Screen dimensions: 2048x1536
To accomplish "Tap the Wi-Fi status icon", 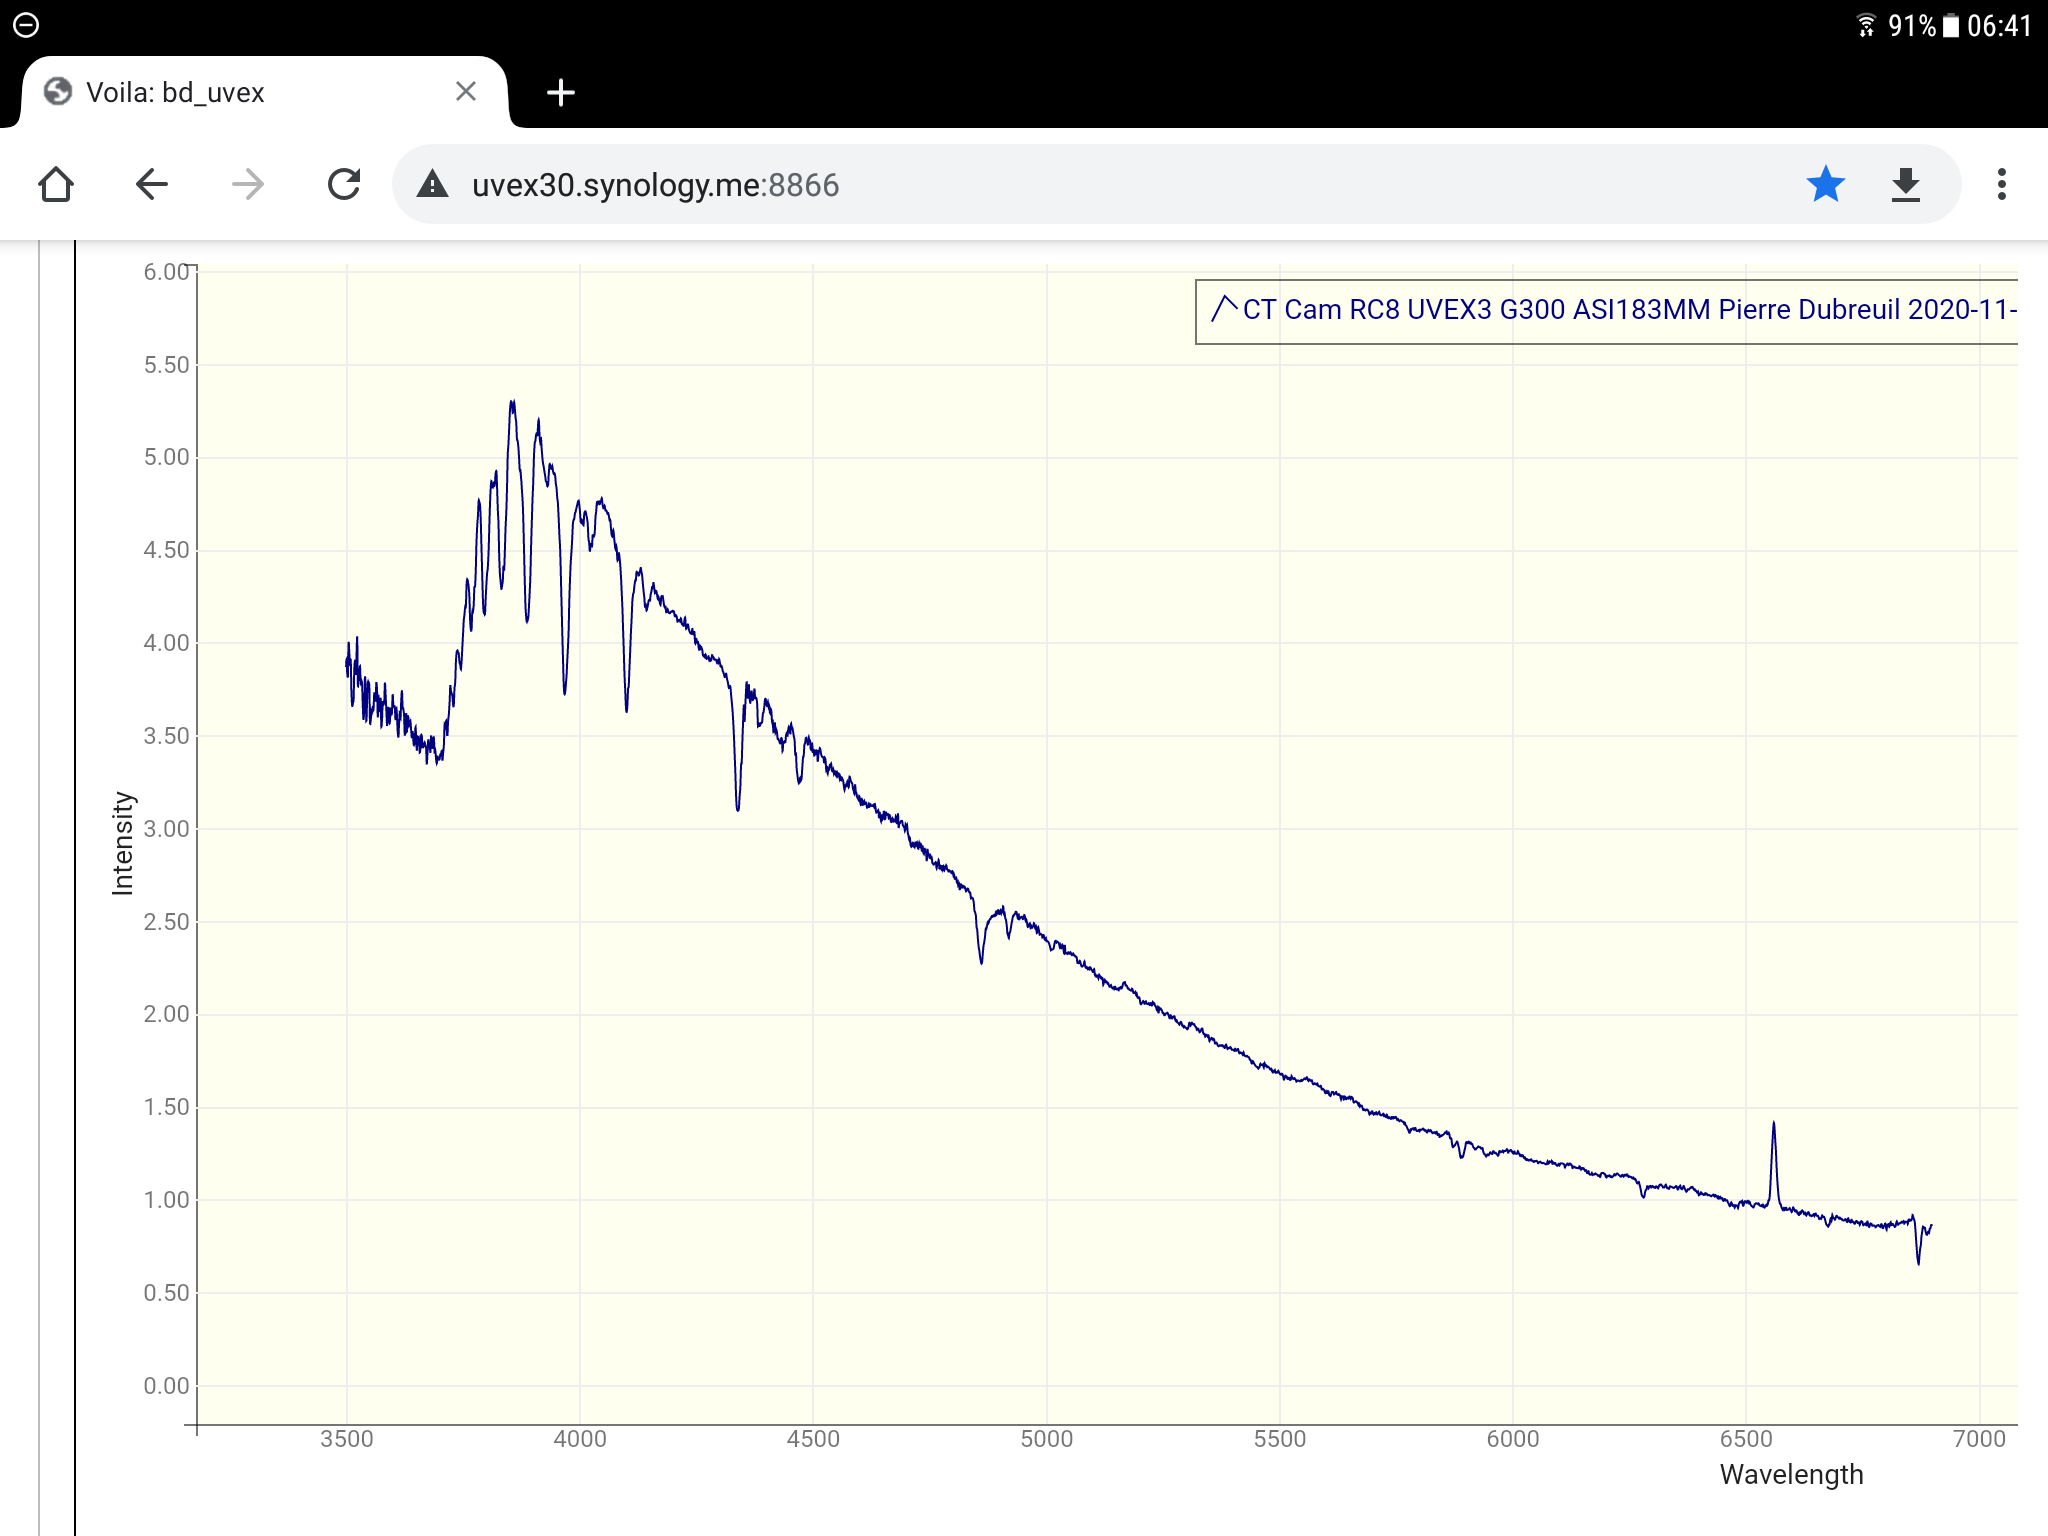I will 1866,26.
